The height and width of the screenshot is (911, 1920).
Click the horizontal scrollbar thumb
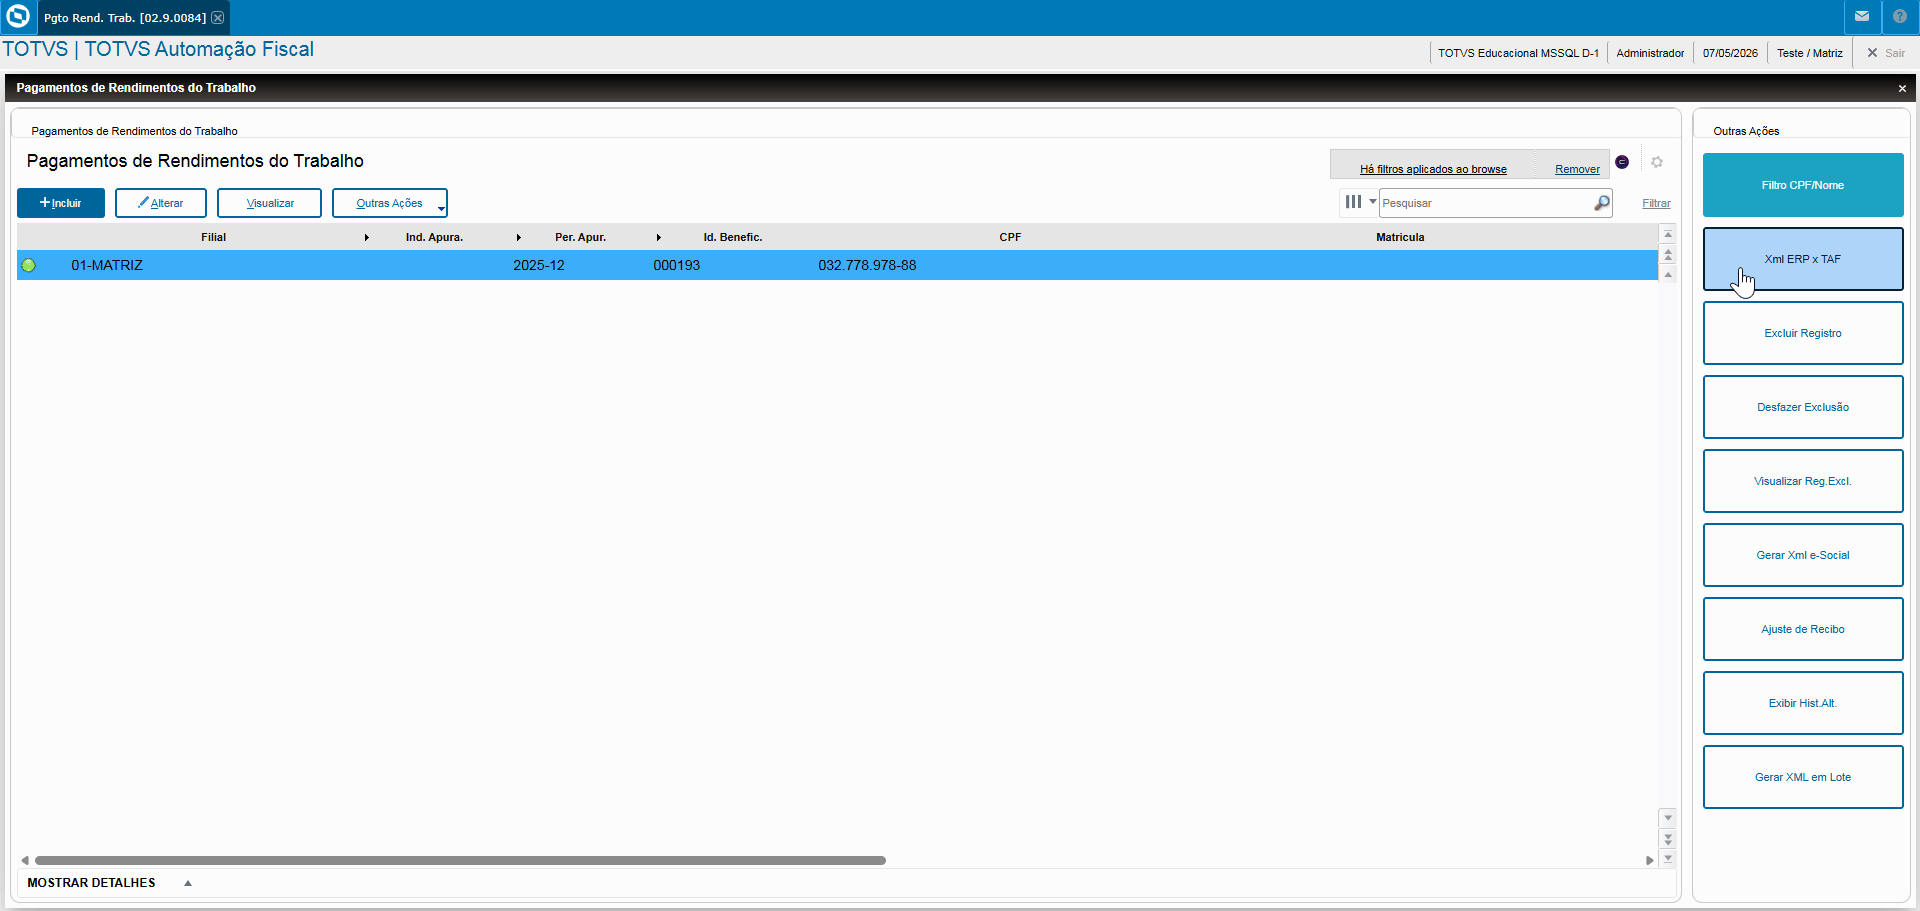click(x=460, y=860)
